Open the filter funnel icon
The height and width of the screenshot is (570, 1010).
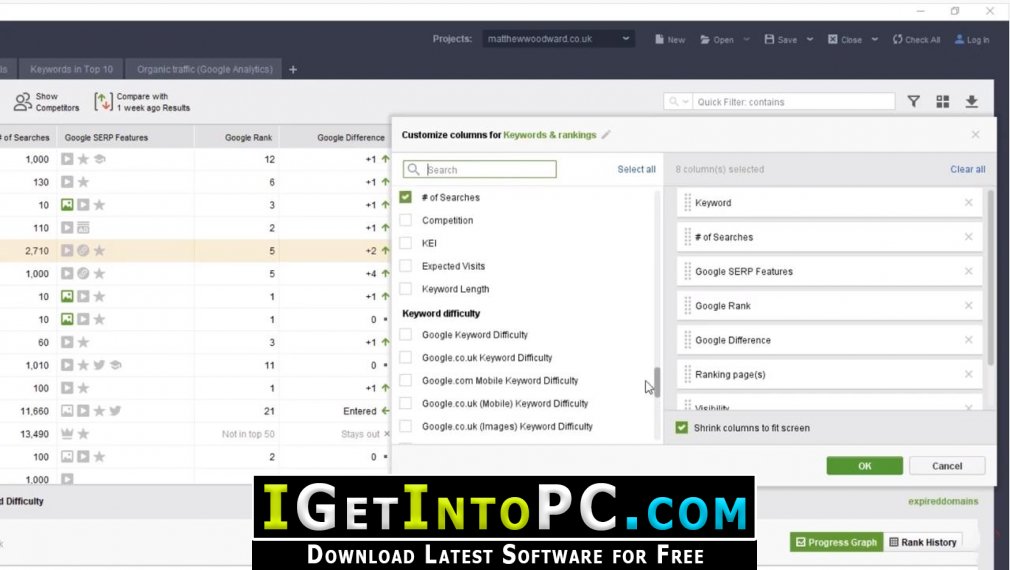(913, 101)
